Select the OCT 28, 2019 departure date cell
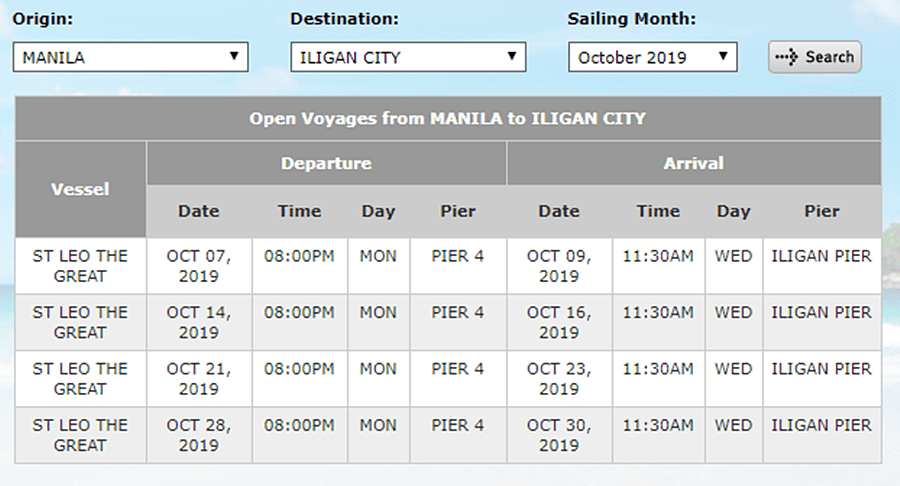The height and width of the screenshot is (486, 900). click(x=198, y=435)
